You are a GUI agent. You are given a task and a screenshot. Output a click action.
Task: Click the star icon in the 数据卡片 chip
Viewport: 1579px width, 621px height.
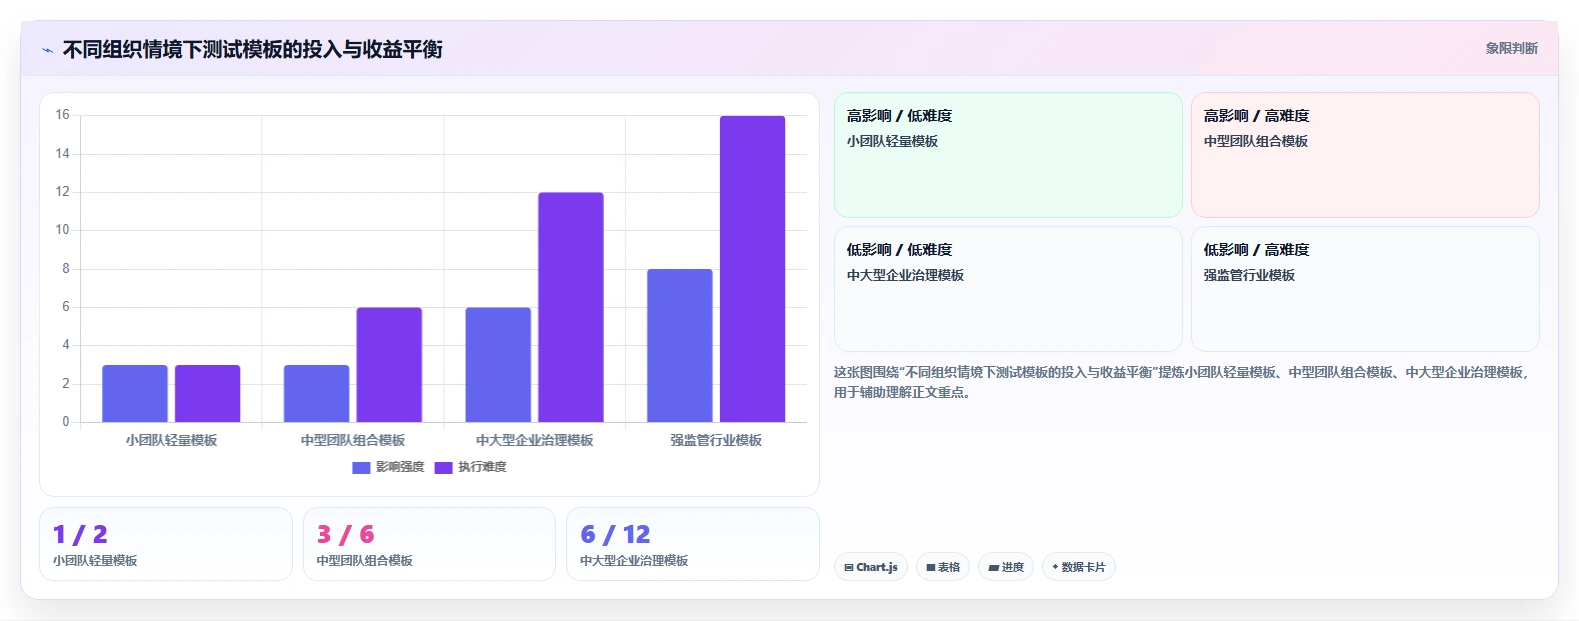(1055, 567)
